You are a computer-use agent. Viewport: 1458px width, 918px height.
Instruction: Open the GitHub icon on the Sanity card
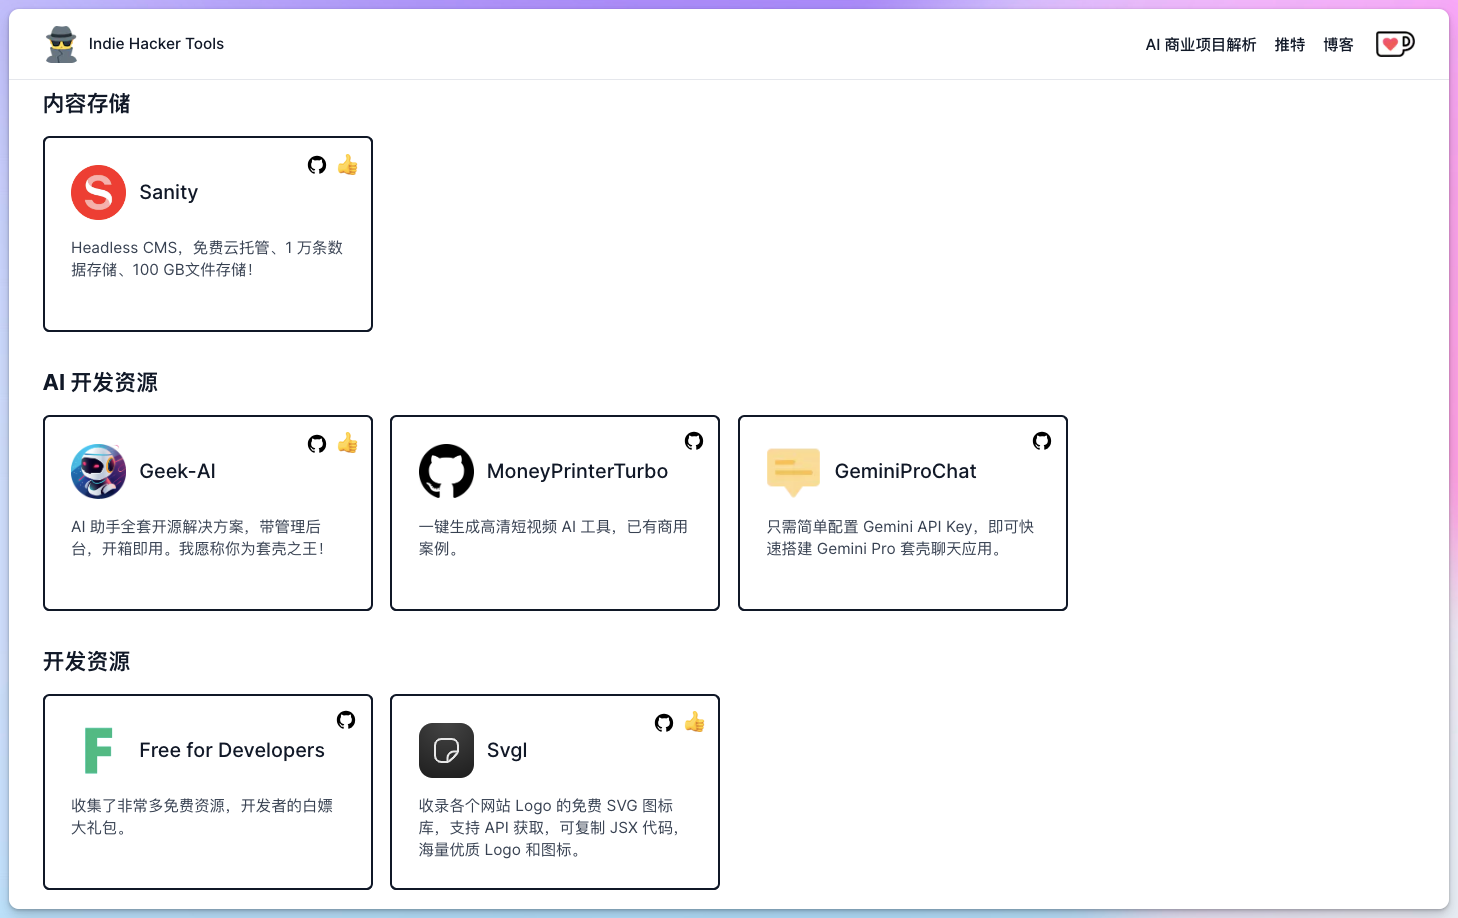coord(317,165)
